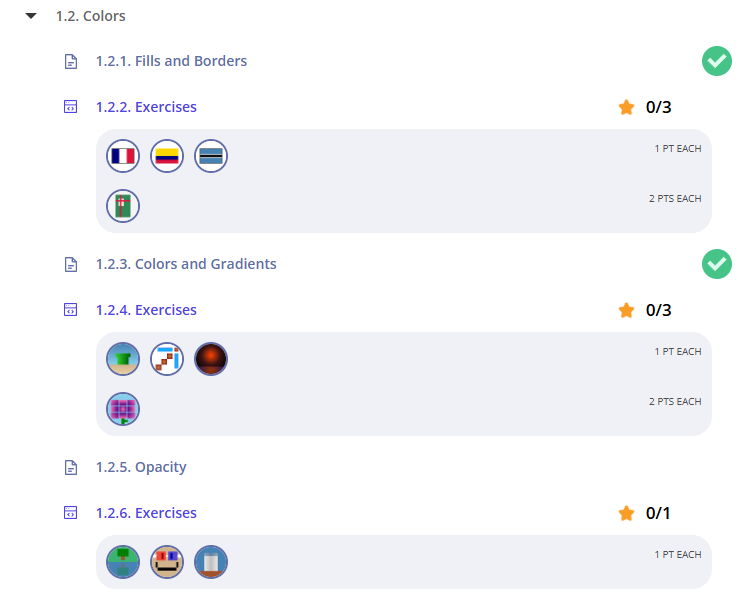This screenshot has height=595, width=741.
Task: Open the purple grid exercise
Action: click(x=123, y=409)
